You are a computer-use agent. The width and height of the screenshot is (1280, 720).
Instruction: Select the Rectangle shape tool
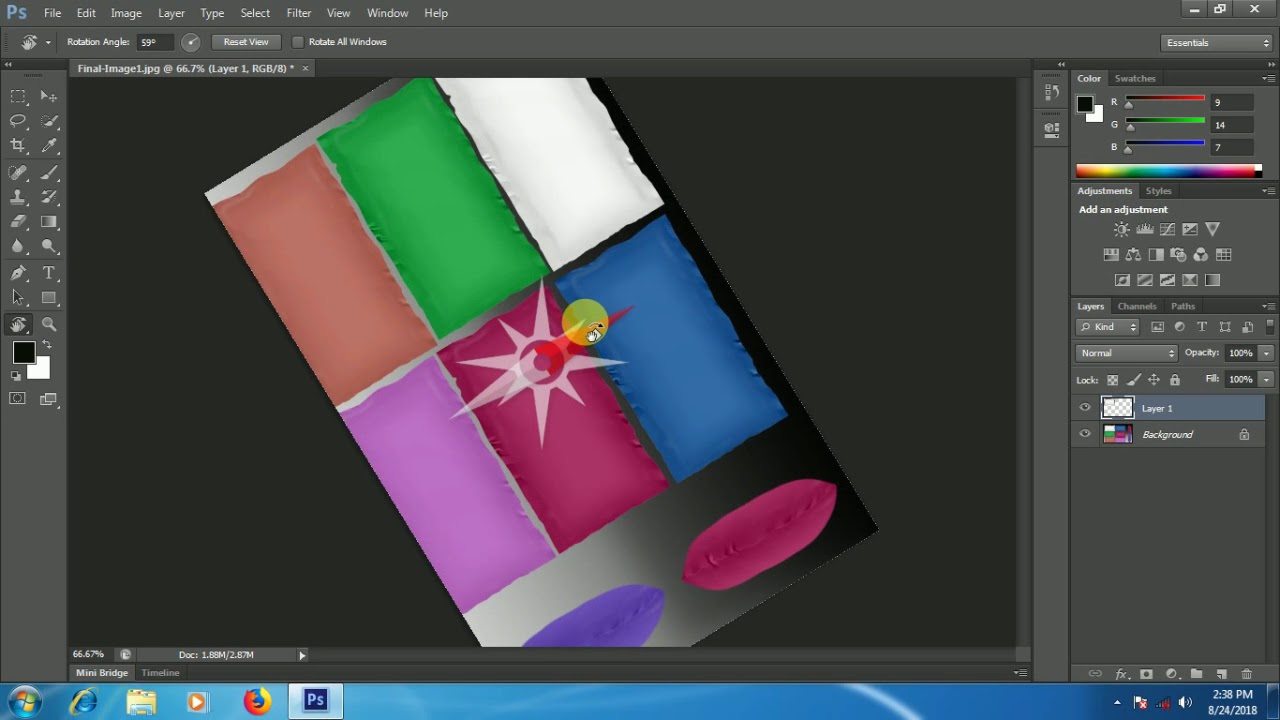point(48,297)
